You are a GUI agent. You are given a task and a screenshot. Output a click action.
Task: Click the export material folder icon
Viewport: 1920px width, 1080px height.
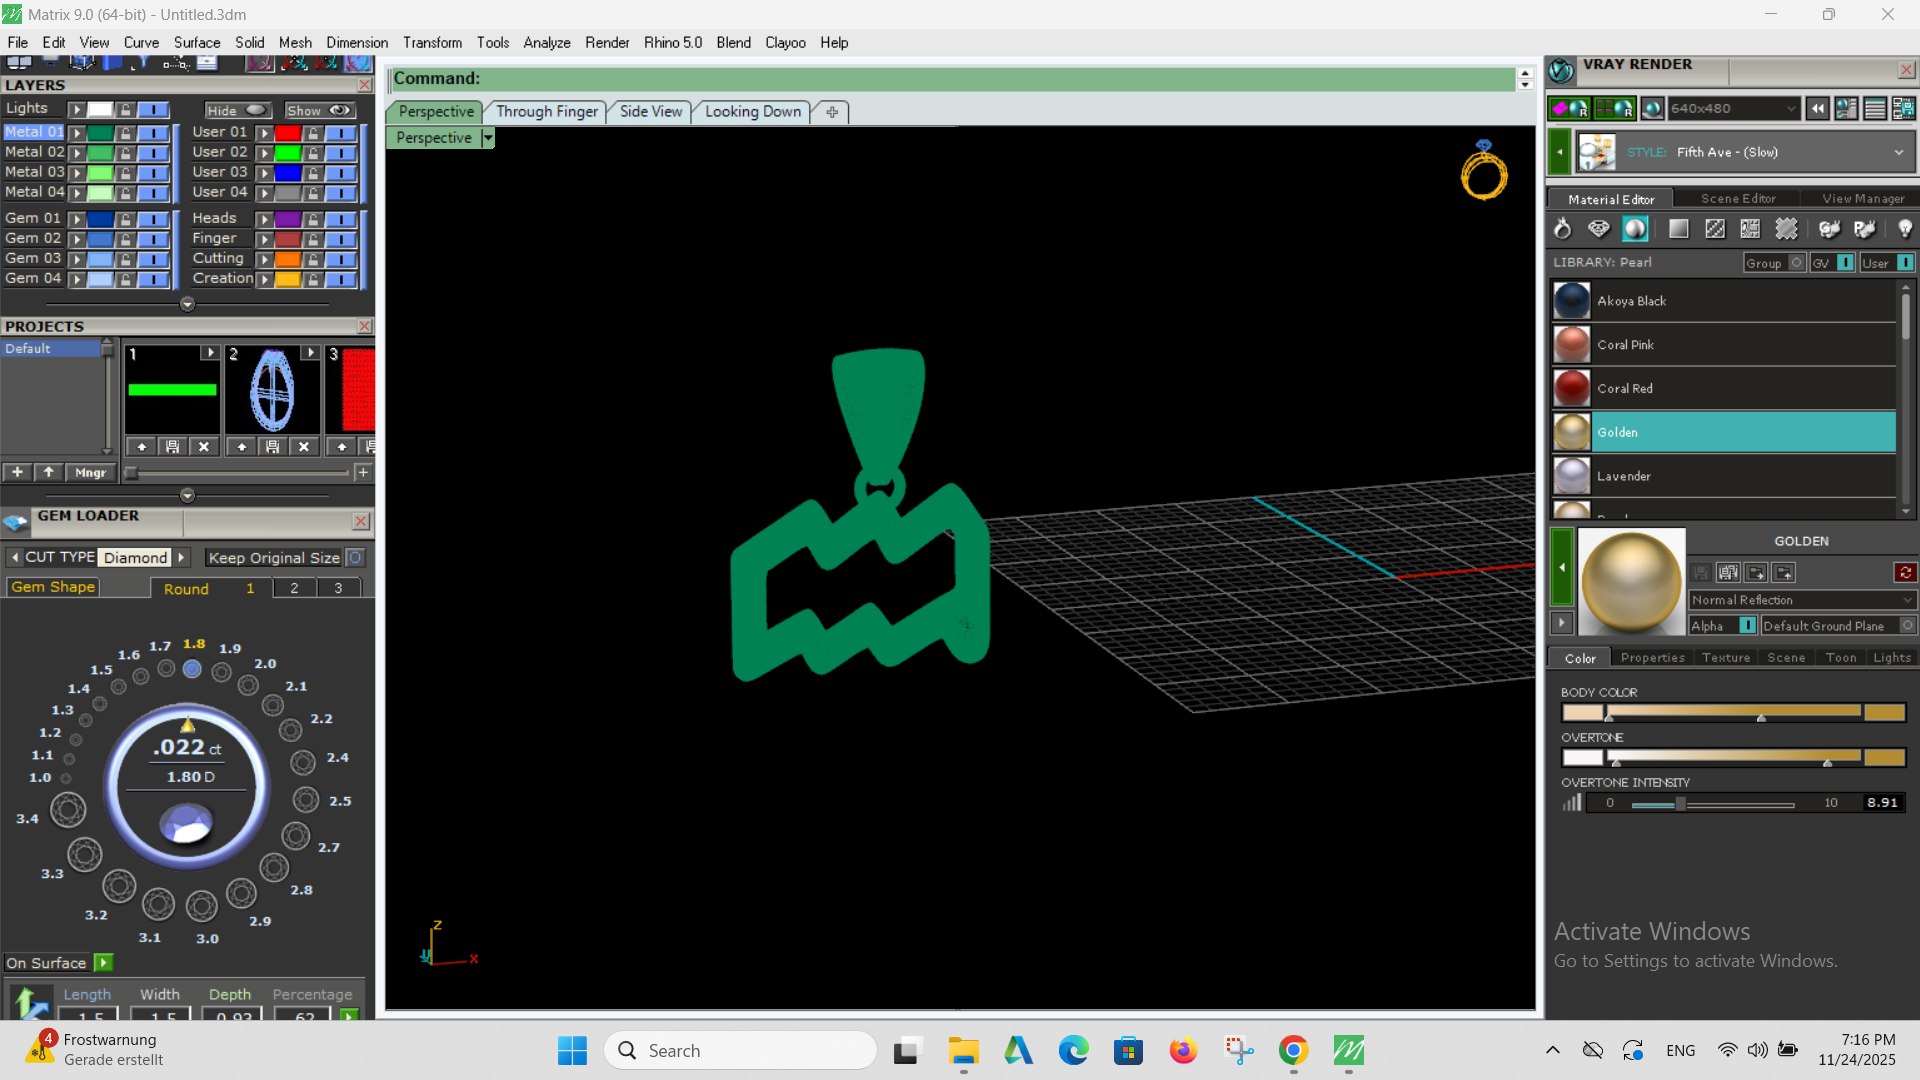(x=1784, y=572)
